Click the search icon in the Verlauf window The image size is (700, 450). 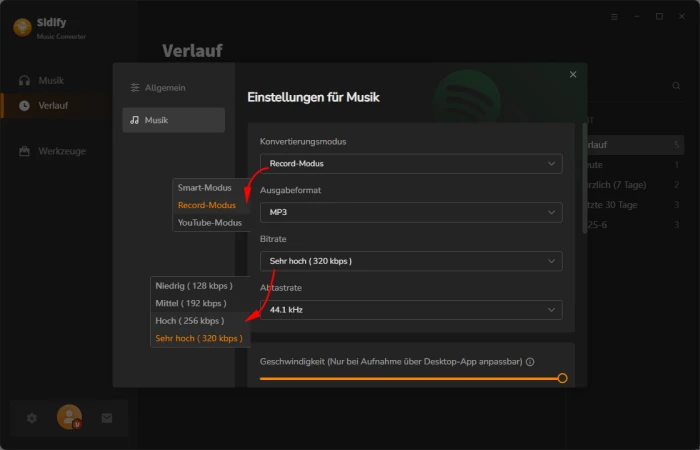pos(676,86)
